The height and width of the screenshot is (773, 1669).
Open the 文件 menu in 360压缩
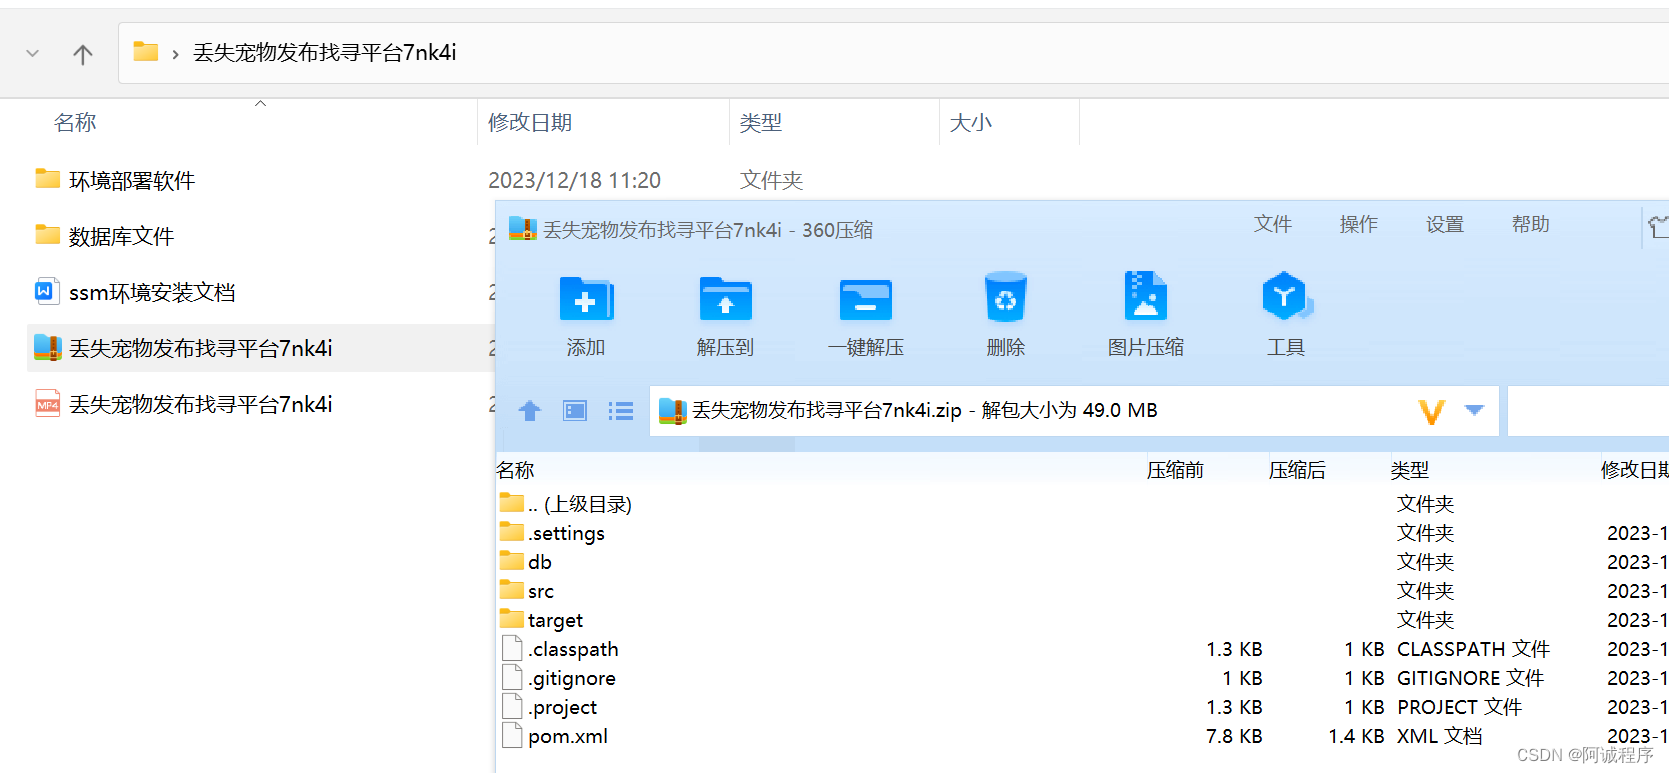(x=1273, y=224)
